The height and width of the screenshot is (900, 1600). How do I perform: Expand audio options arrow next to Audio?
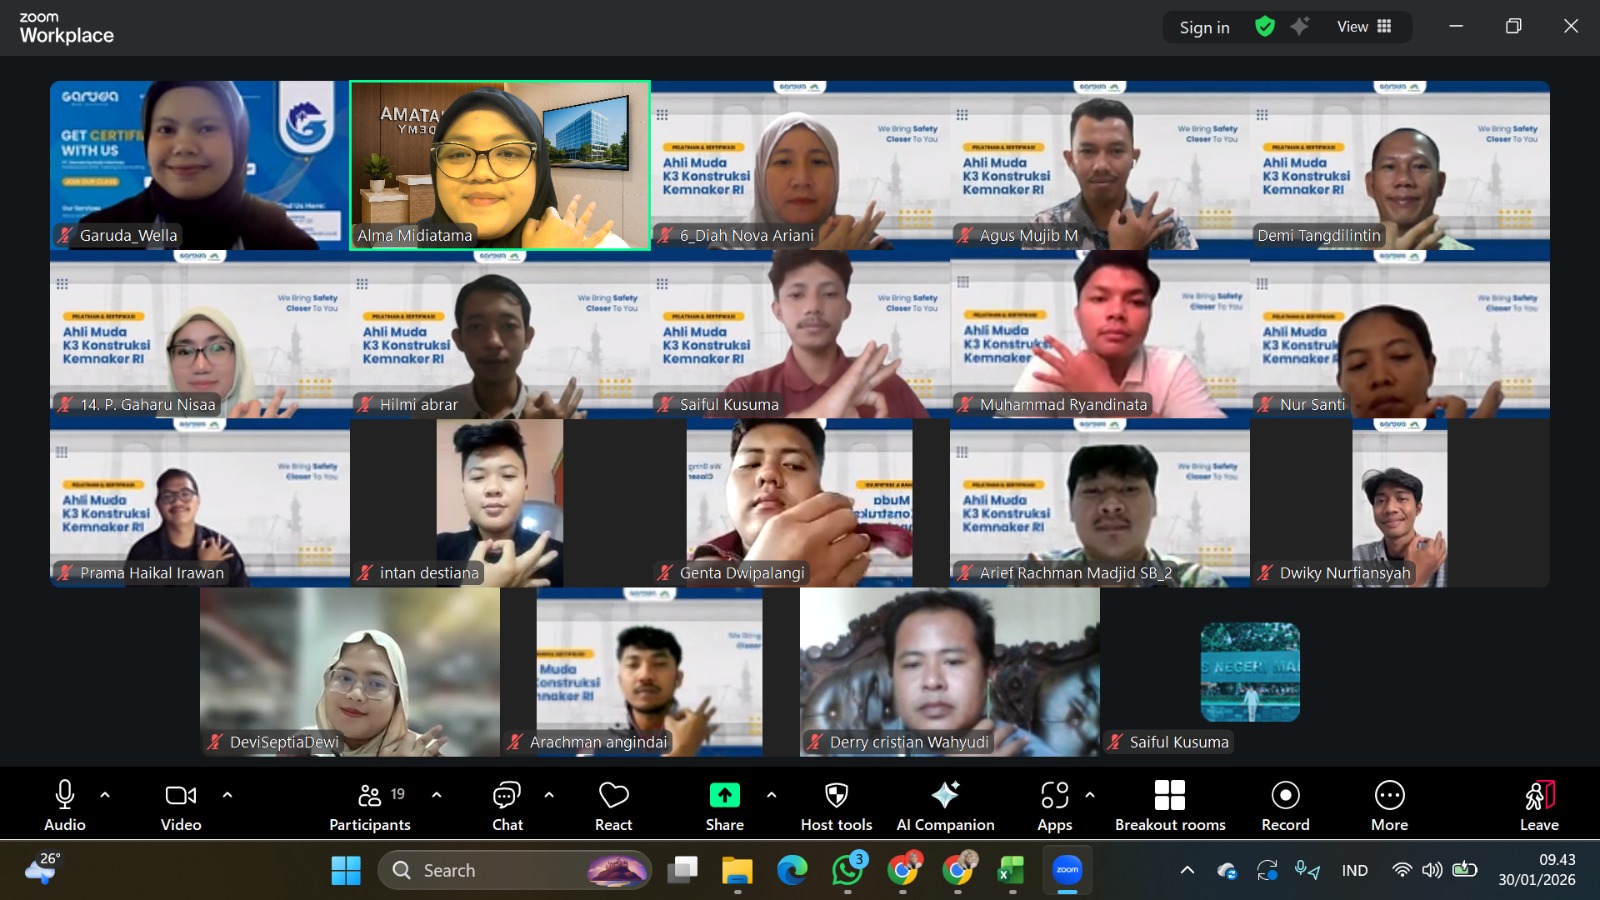tap(105, 795)
